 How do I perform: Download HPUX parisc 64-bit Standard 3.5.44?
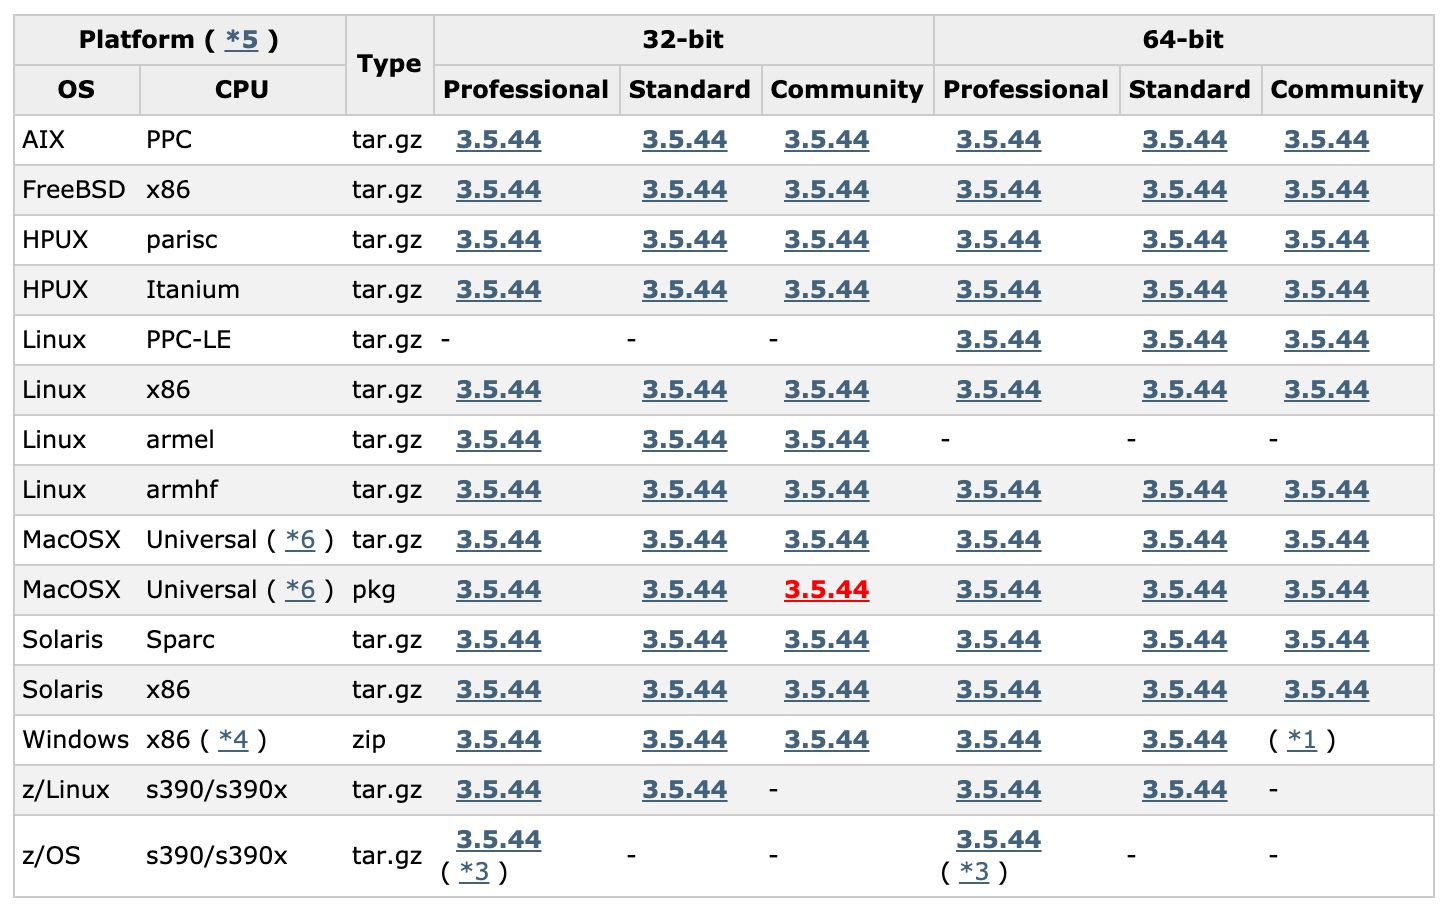pos(1184,240)
